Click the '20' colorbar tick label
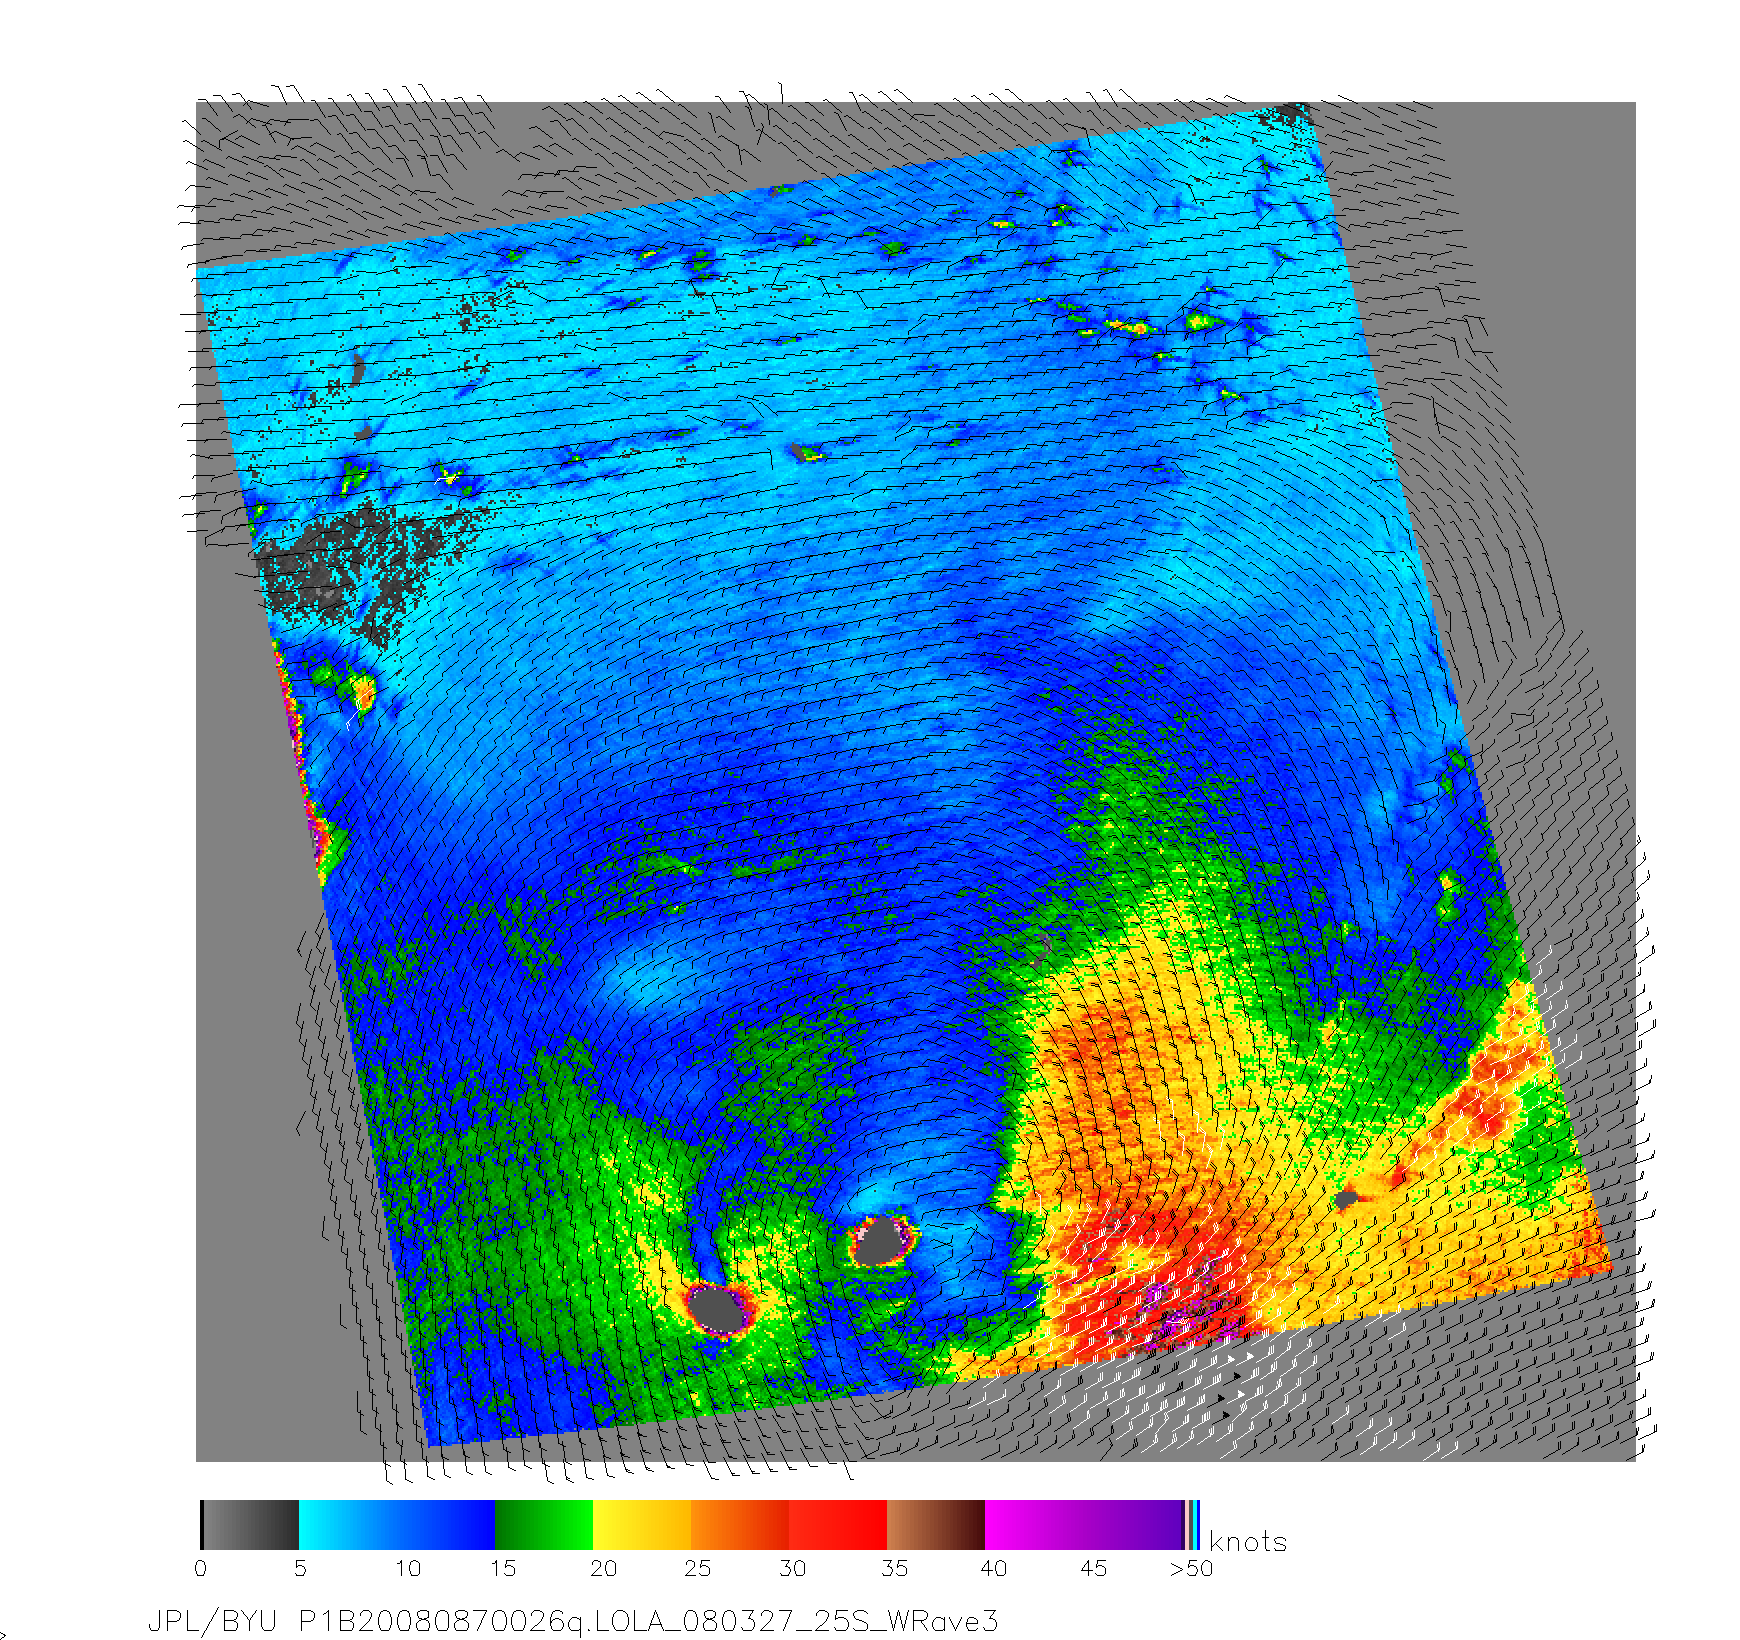This screenshot has width=1740, height=1640. pos(603,1568)
